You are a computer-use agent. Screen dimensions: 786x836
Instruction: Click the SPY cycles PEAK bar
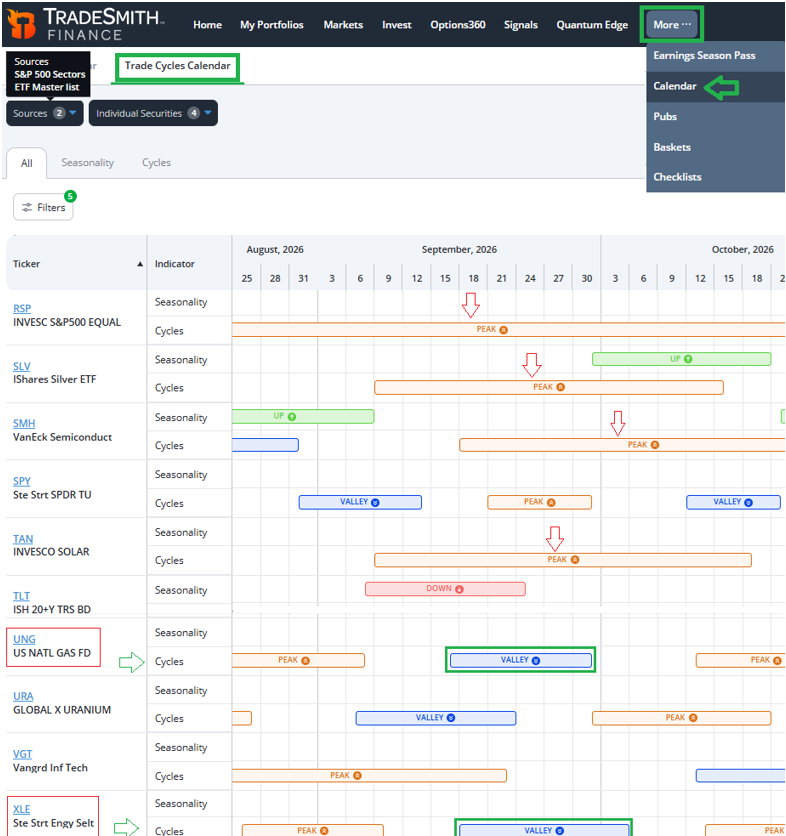[x=539, y=502]
